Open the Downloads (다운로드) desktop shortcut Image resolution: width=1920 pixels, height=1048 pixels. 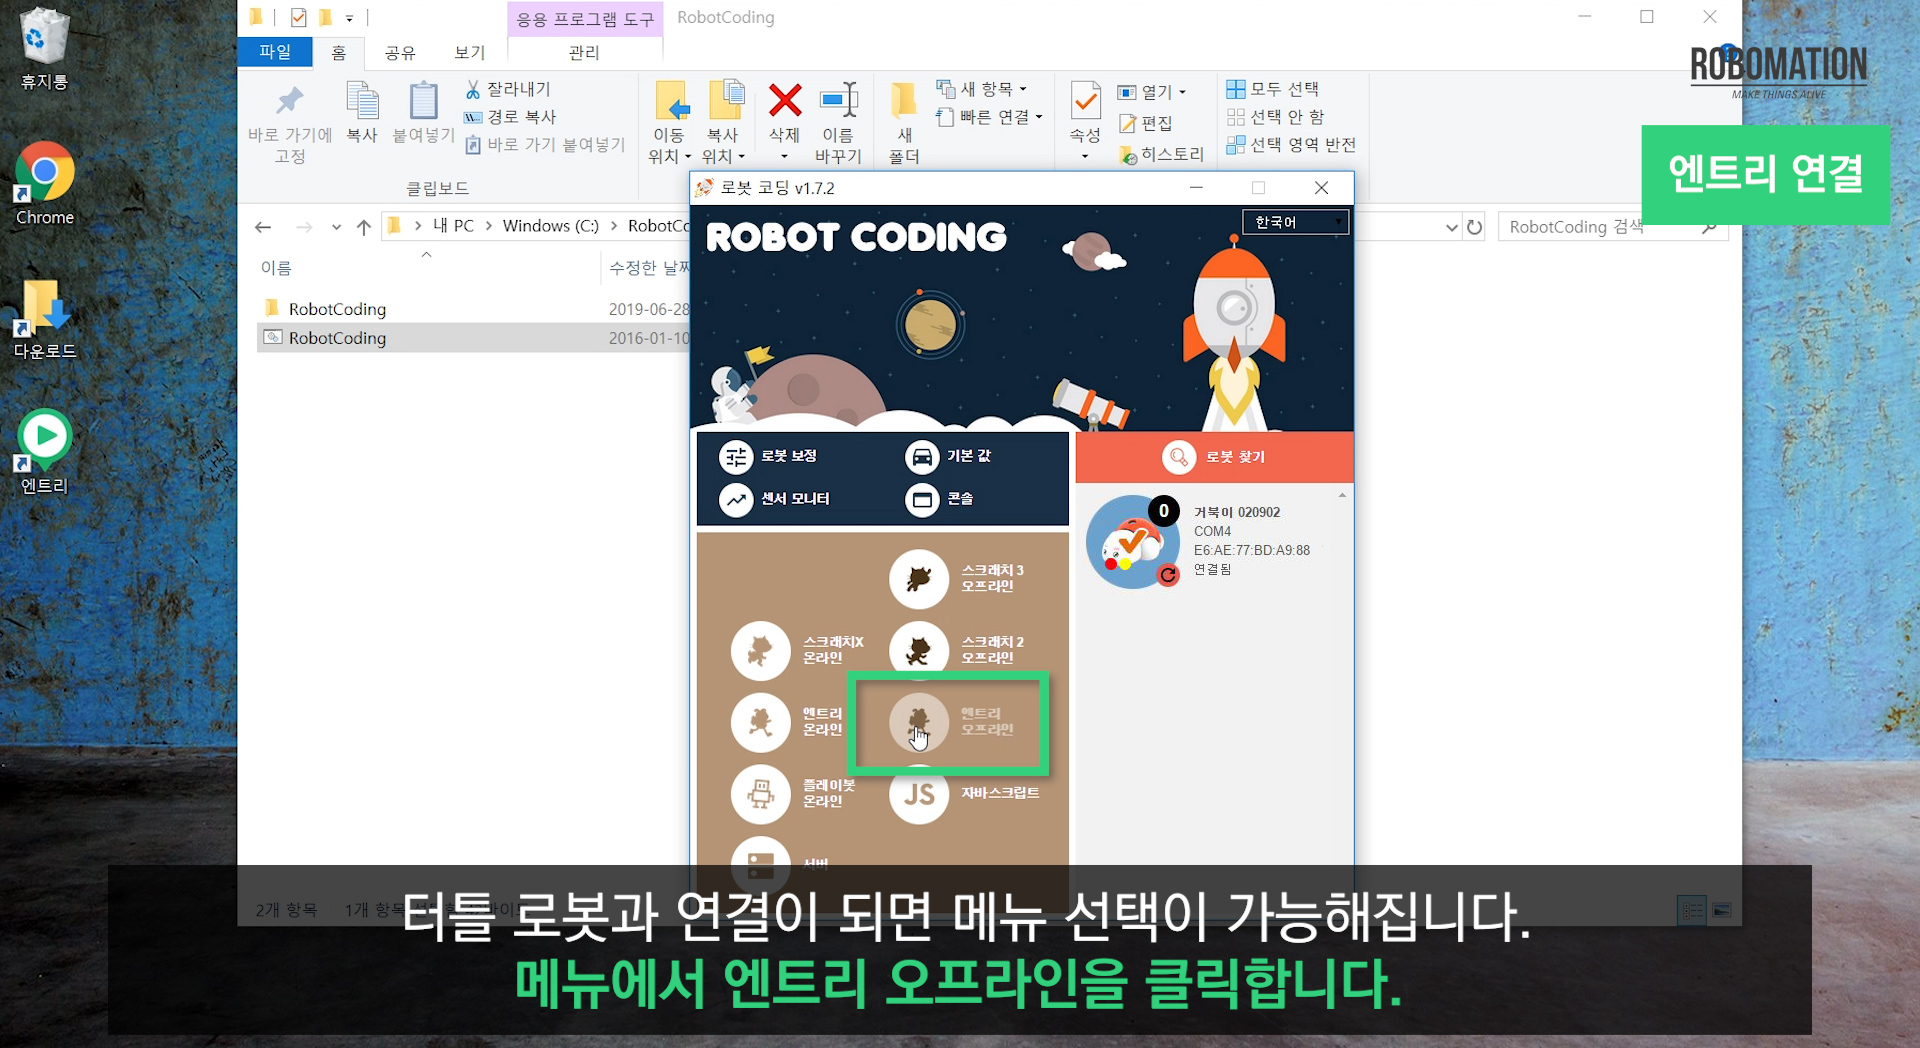coord(45,320)
